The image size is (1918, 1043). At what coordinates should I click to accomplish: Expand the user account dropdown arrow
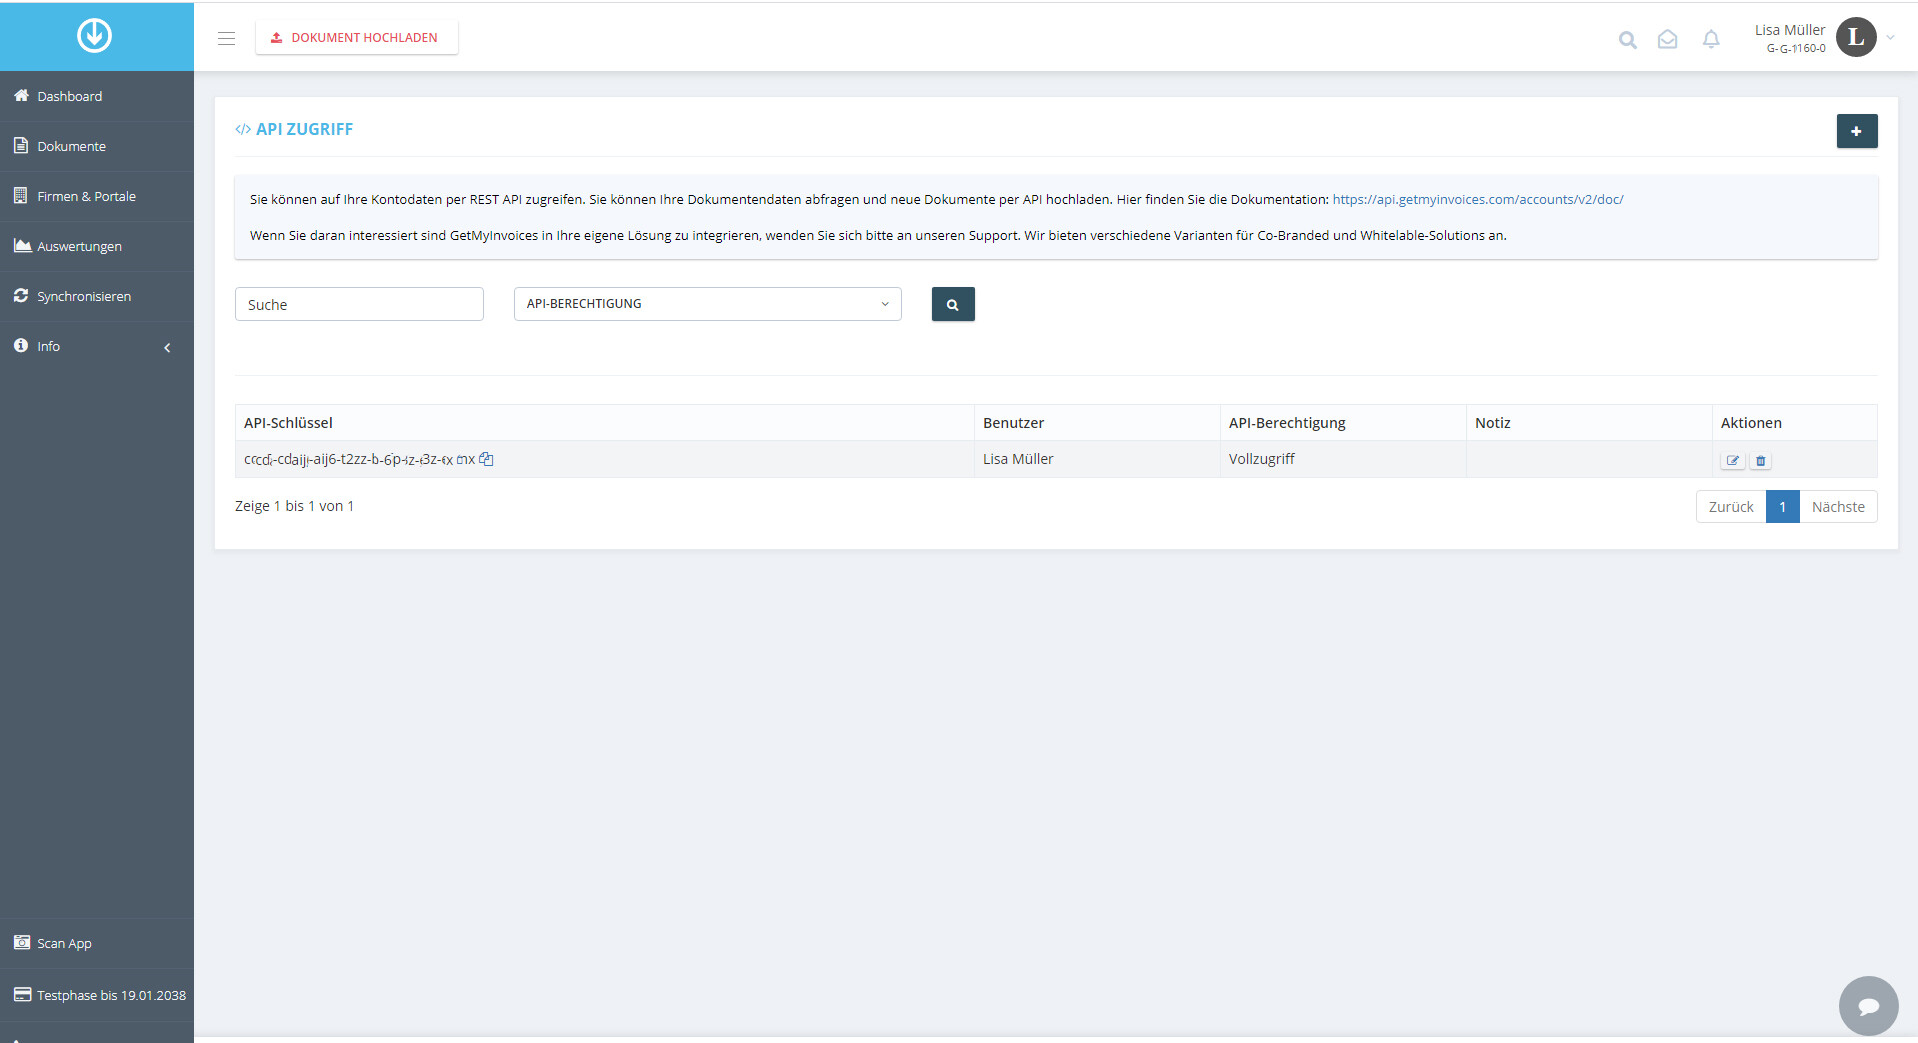point(1890,38)
